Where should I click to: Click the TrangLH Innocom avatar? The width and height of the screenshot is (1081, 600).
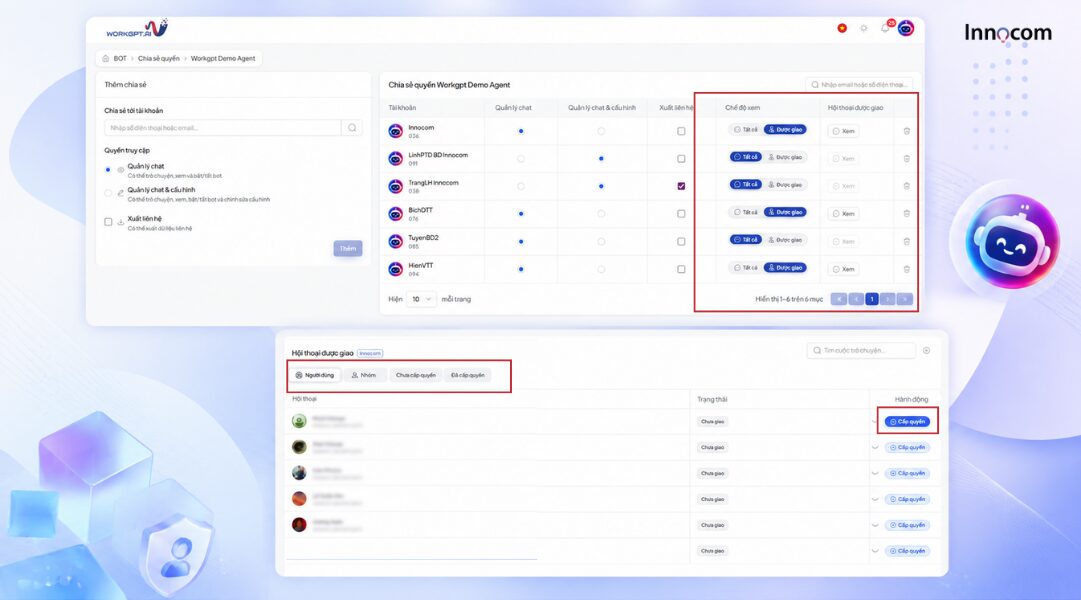[x=396, y=186]
